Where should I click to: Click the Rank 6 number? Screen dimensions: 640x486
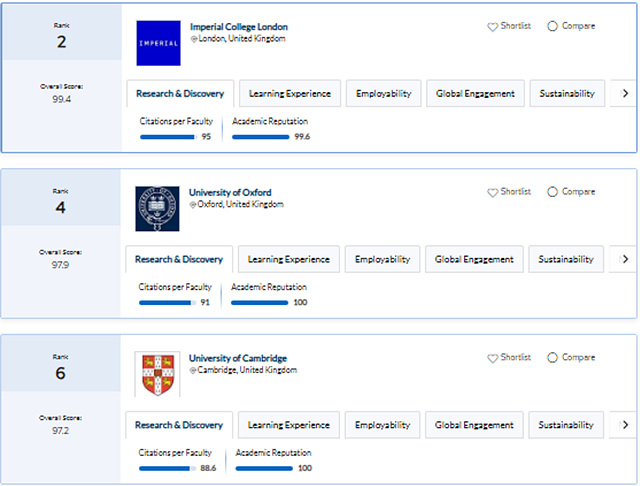[x=60, y=373]
